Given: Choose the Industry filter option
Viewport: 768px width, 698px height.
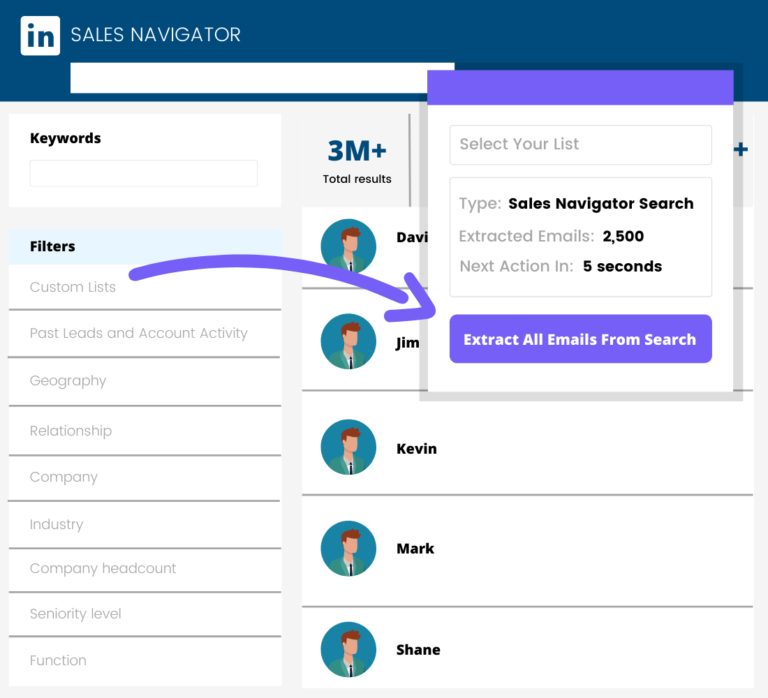Looking at the screenshot, I should click(x=57, y=524).
